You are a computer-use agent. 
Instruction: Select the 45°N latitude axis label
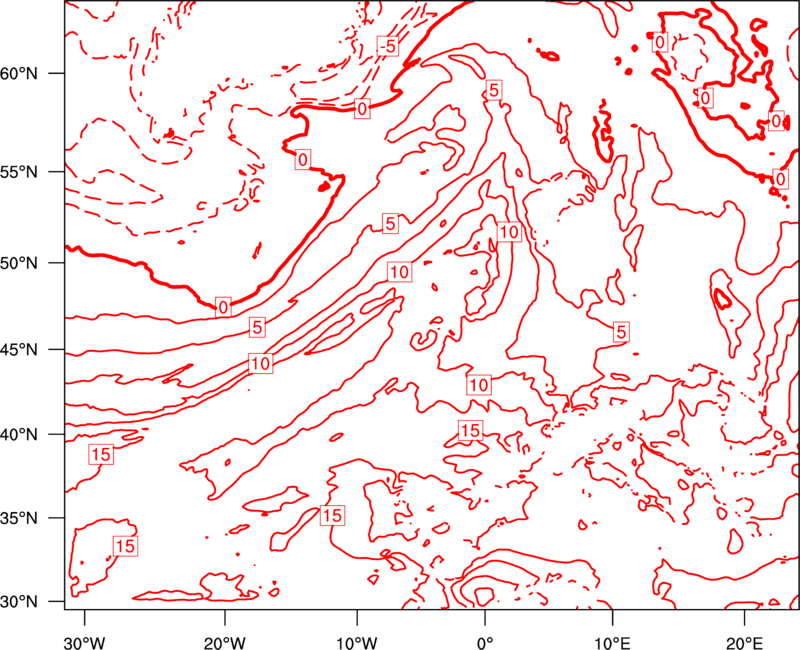point(19,349)
